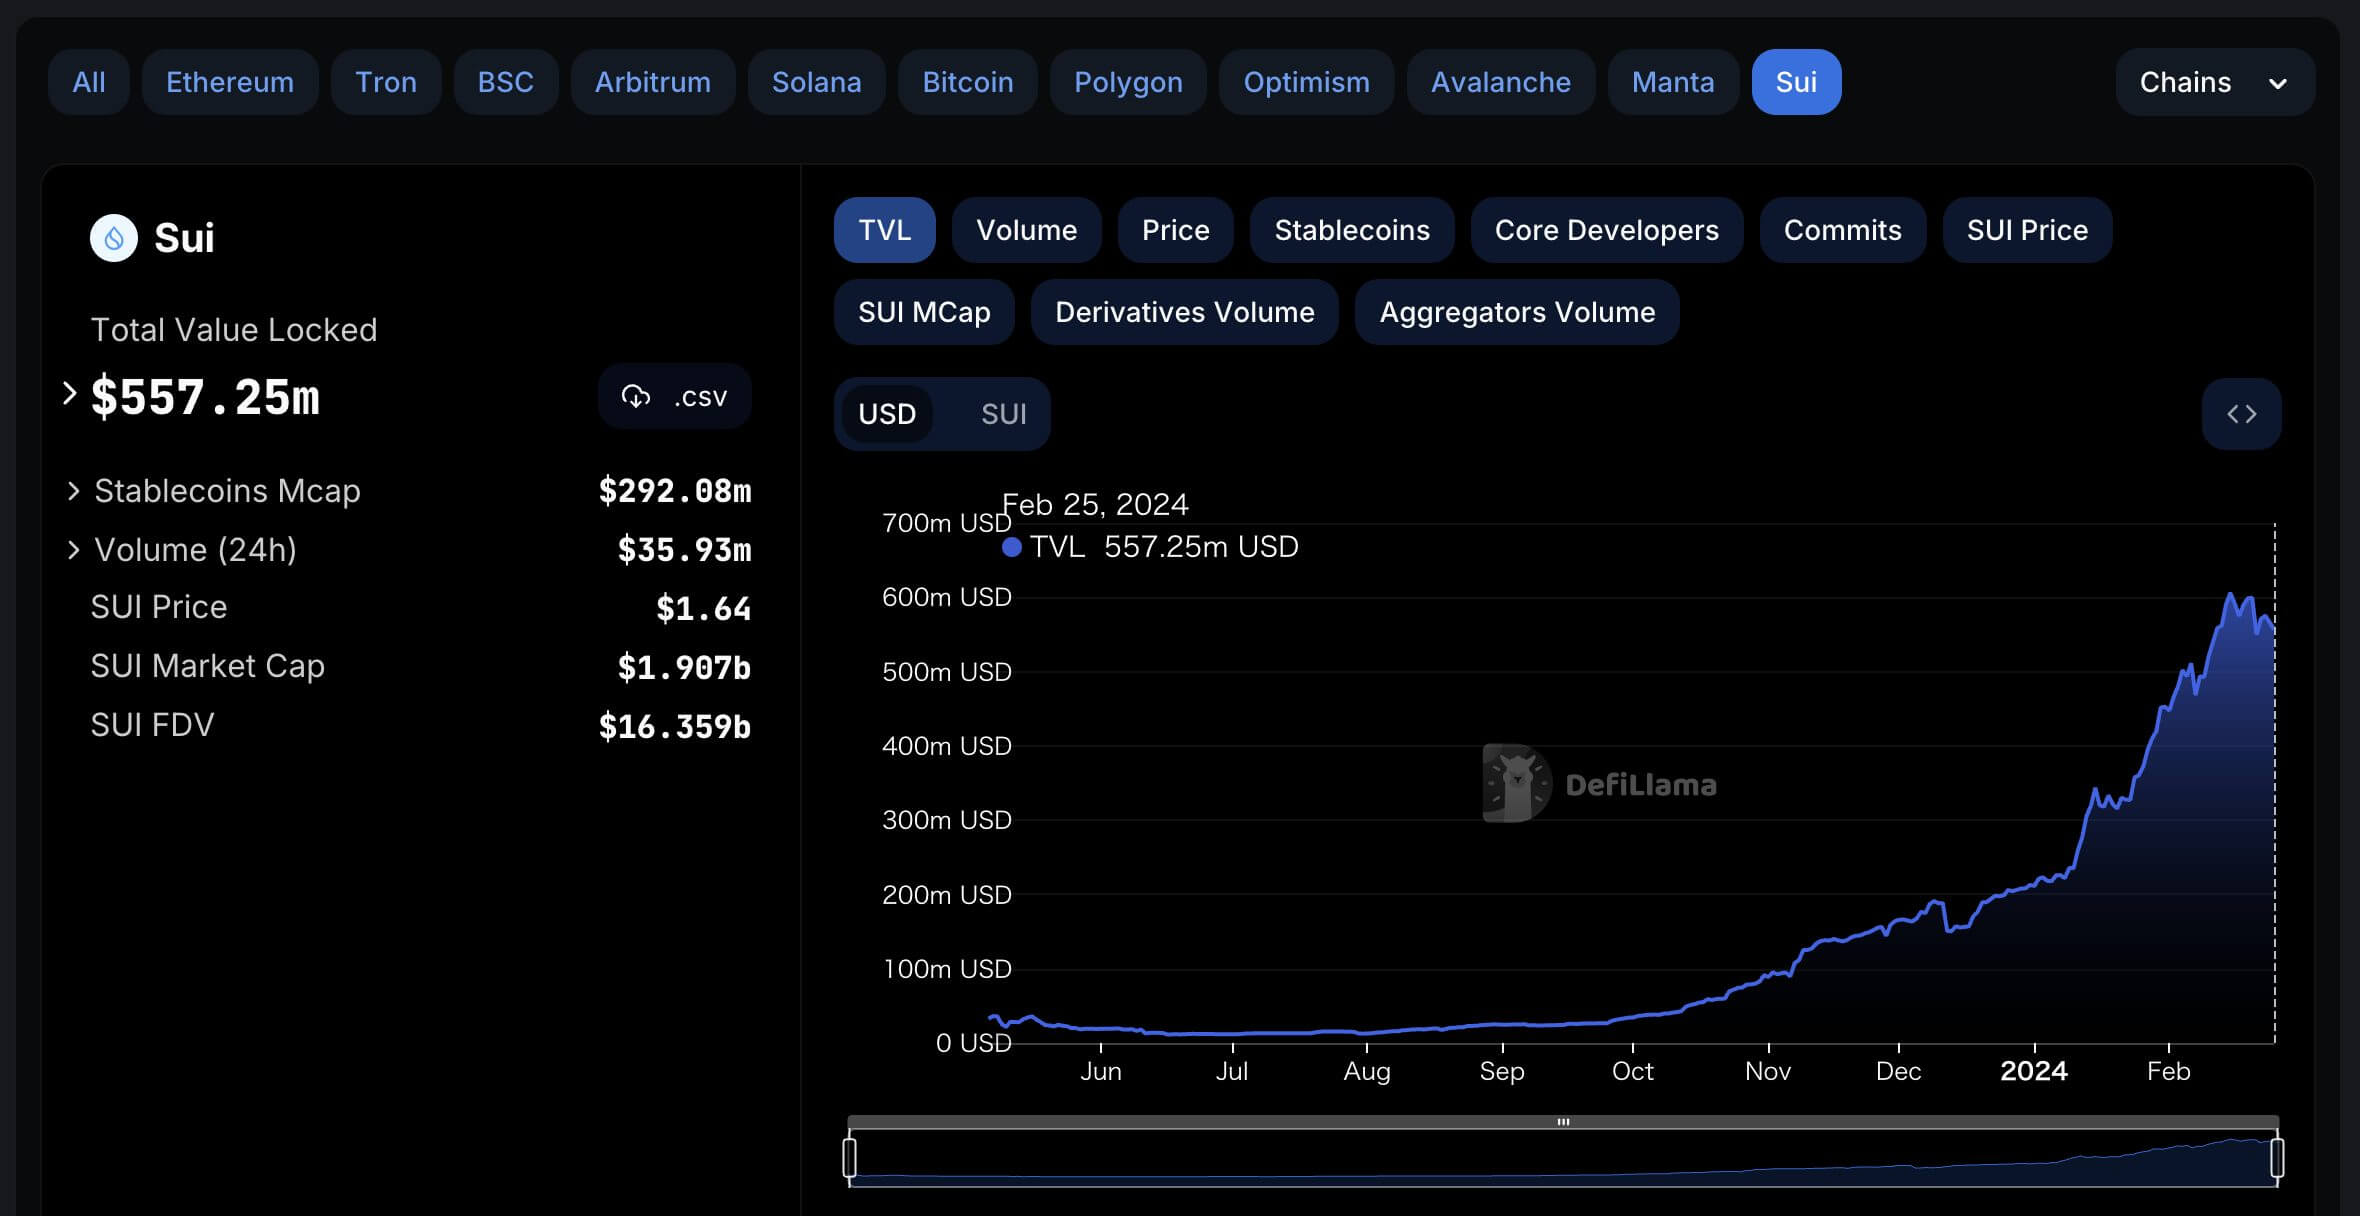
Task: Switch to Ethereum chain tab
Action: pyautogui.click(x=230, y=82)
